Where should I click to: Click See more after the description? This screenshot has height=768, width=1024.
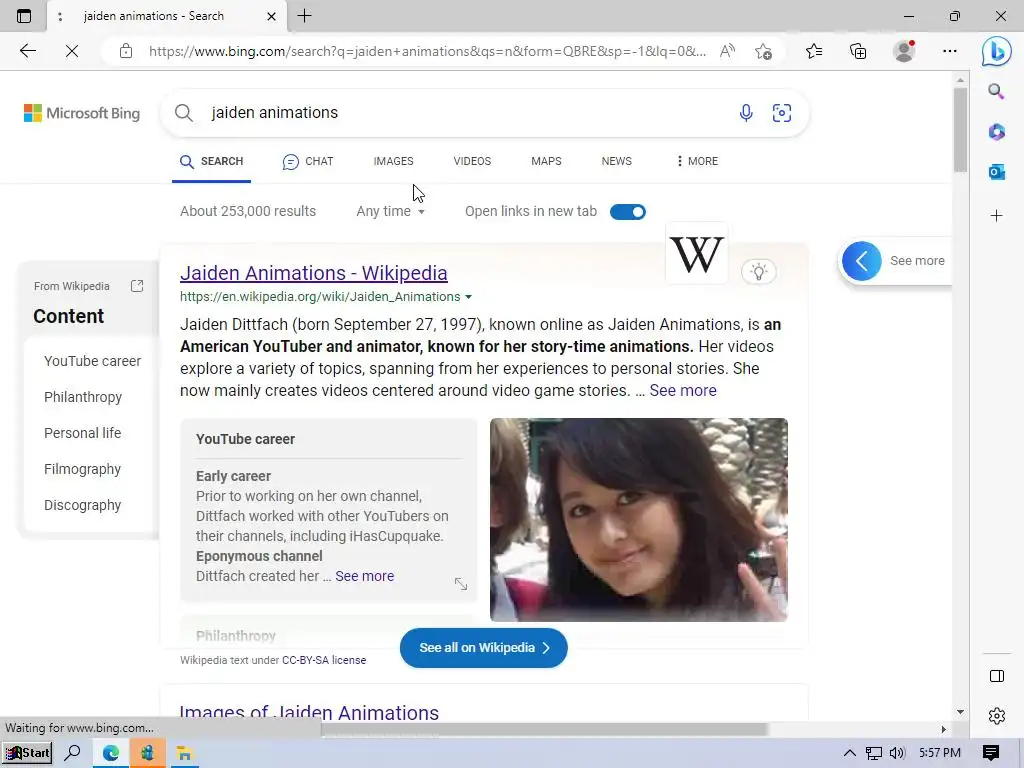click(x=682, y=391)
